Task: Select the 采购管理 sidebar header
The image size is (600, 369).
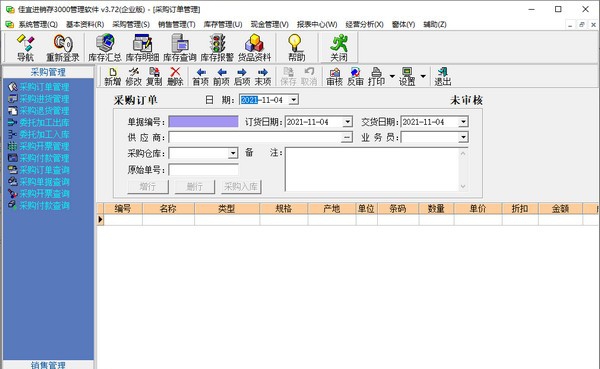Action: 48,72
